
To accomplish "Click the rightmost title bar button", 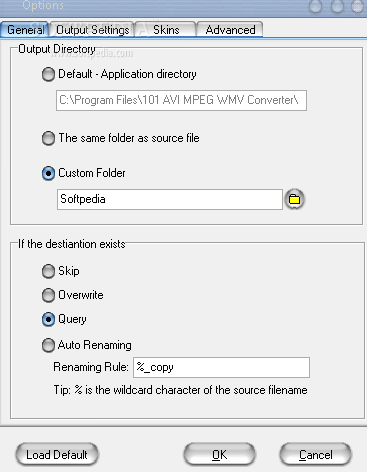I will tap(358, 6).
